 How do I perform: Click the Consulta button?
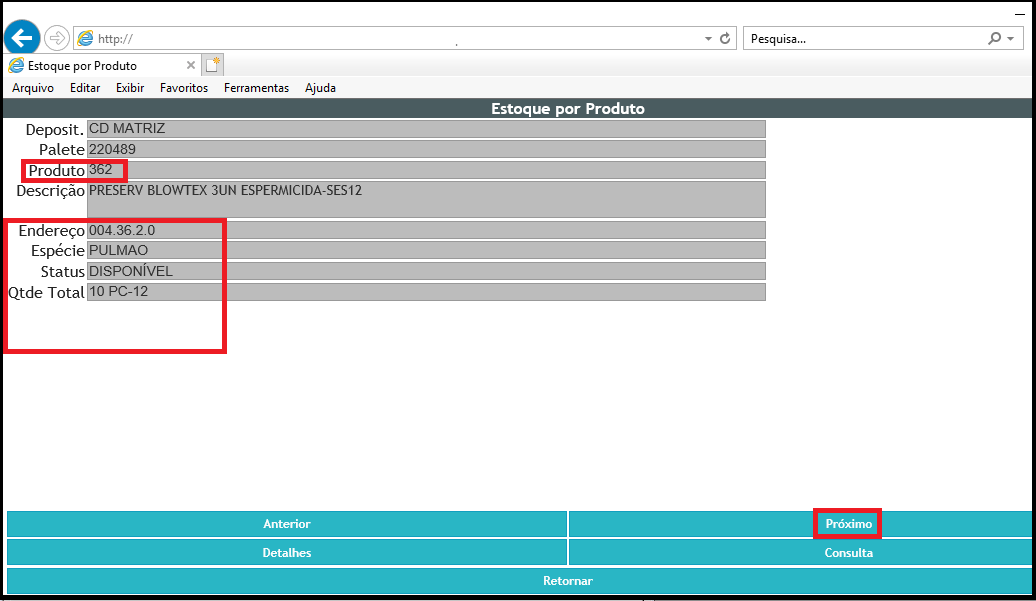[801, 553]
